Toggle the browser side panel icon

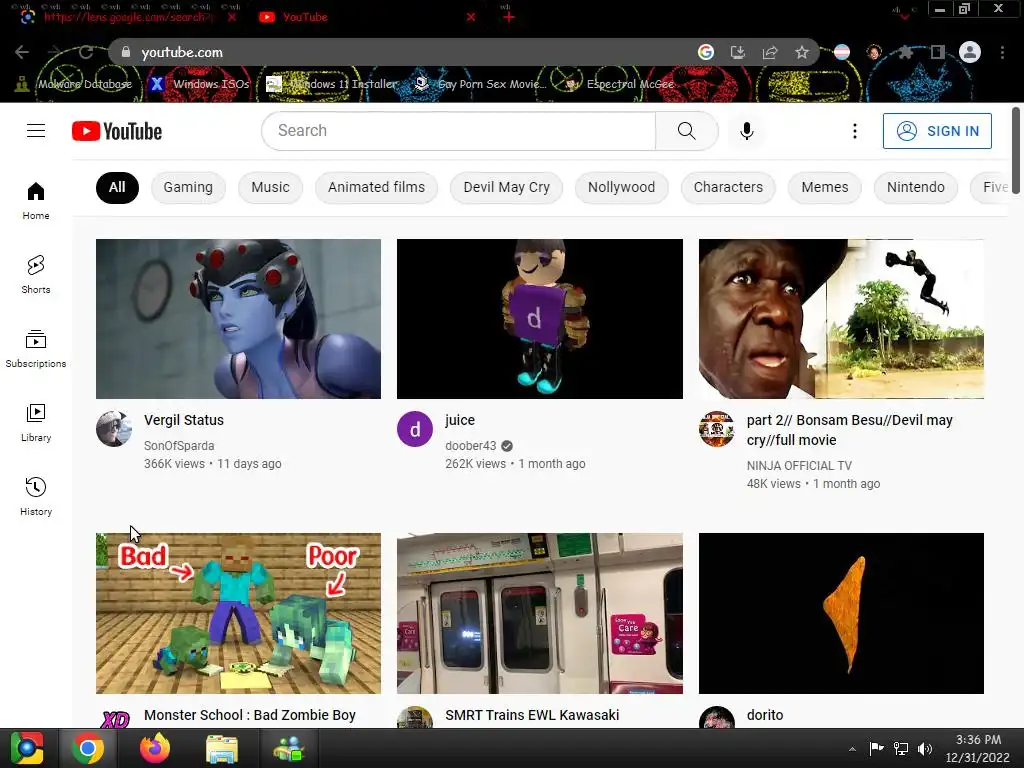(x=938, y=52)
